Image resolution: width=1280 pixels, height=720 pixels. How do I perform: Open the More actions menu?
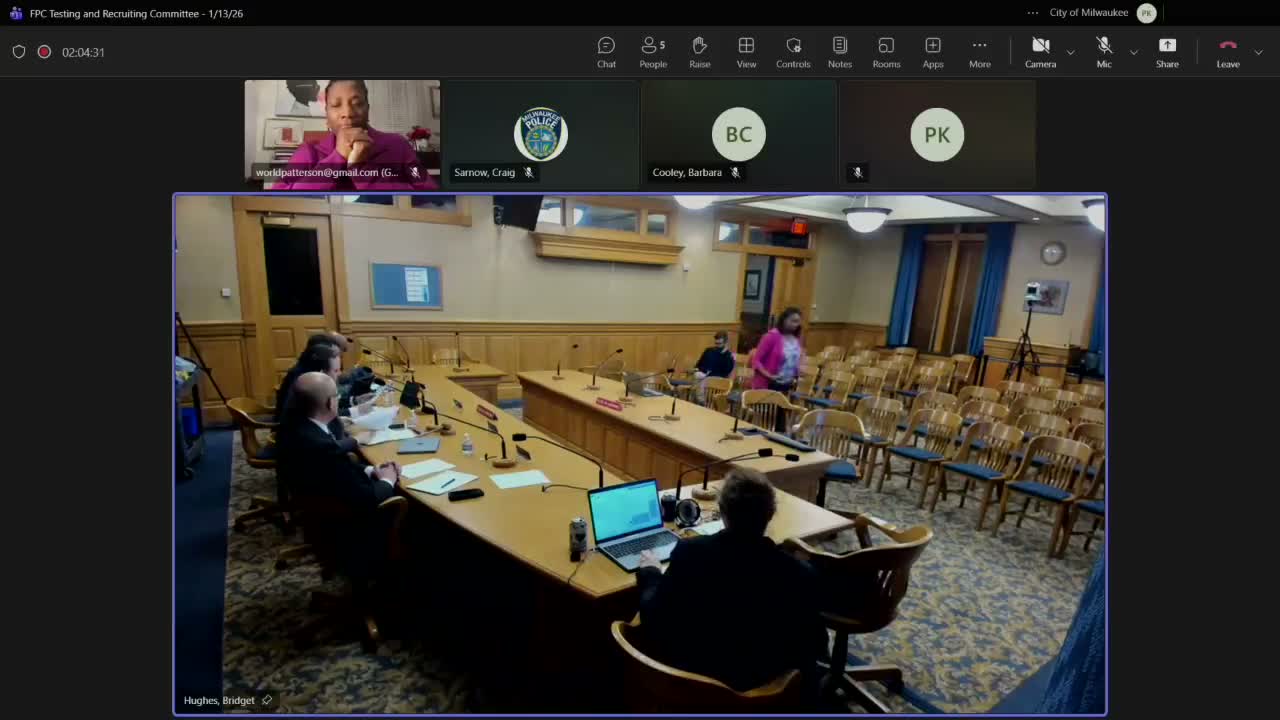[x=979, y=52]
